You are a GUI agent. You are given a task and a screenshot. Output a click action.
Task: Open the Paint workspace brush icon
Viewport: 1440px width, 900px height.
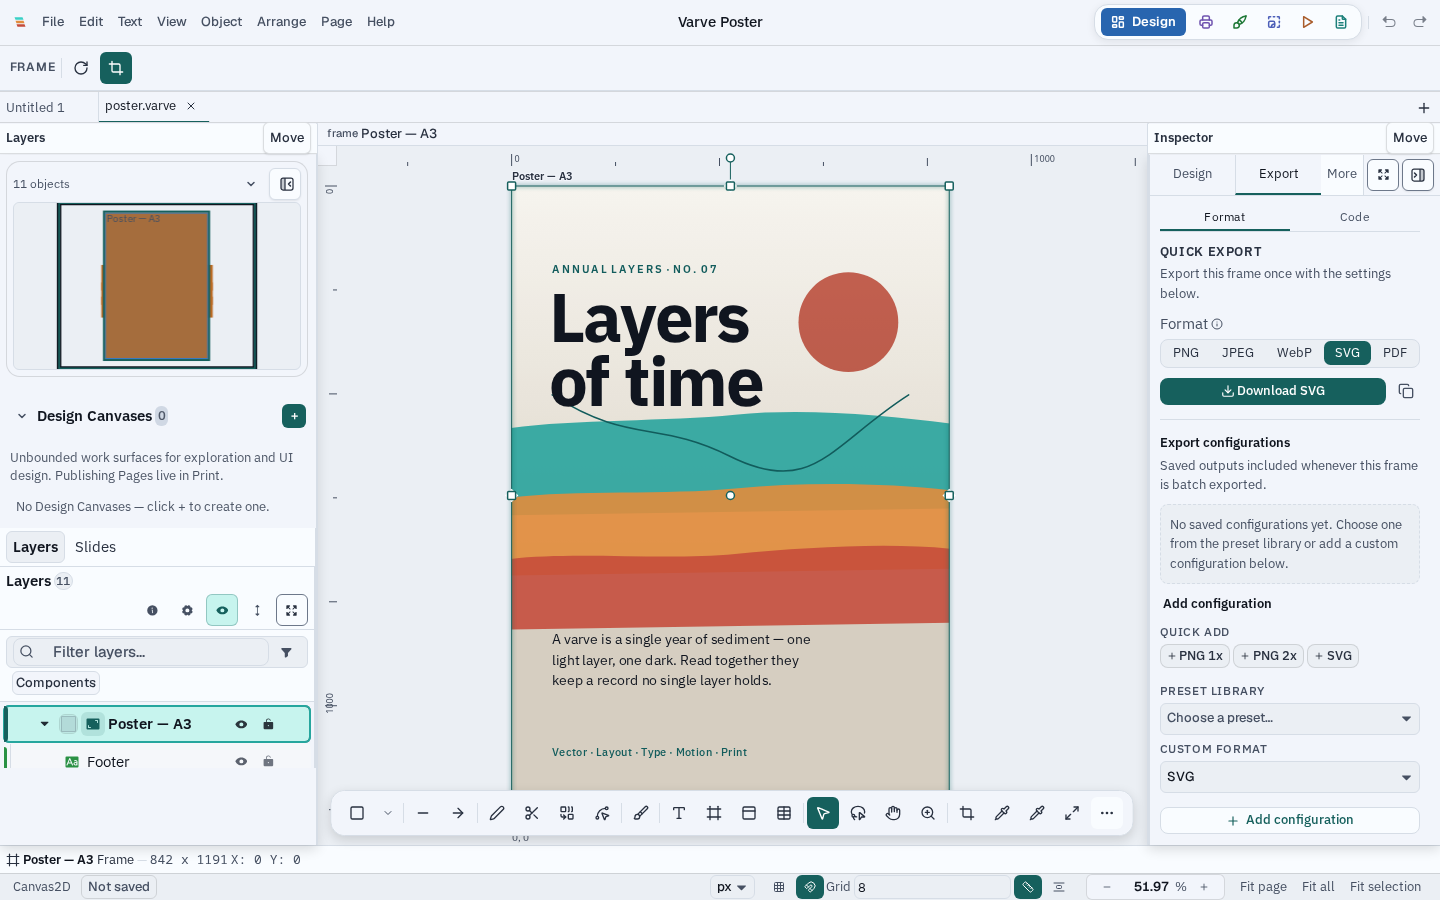tap(1240, 22)
